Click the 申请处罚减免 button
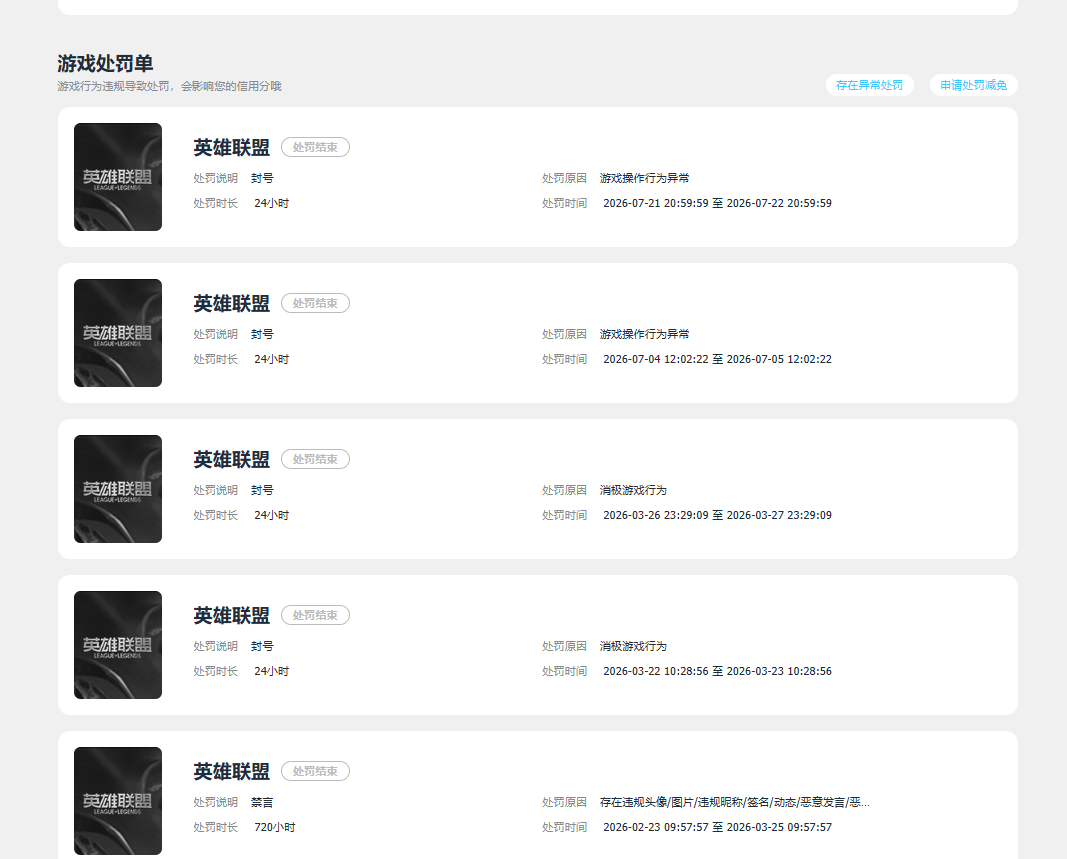 973,85
